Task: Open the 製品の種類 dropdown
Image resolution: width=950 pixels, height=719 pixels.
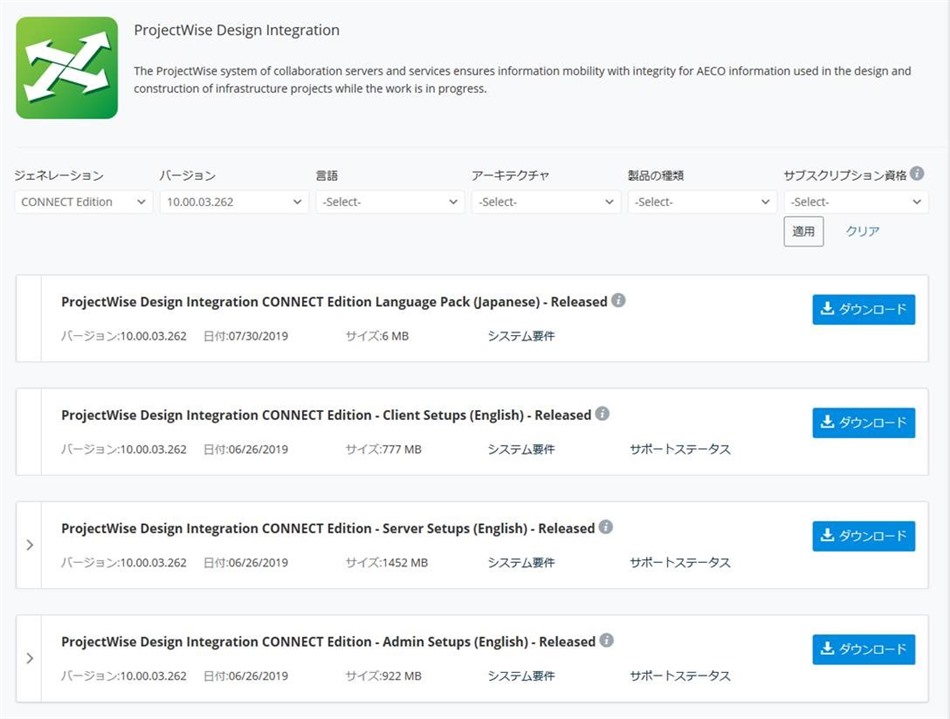Action: pos(702,201)
